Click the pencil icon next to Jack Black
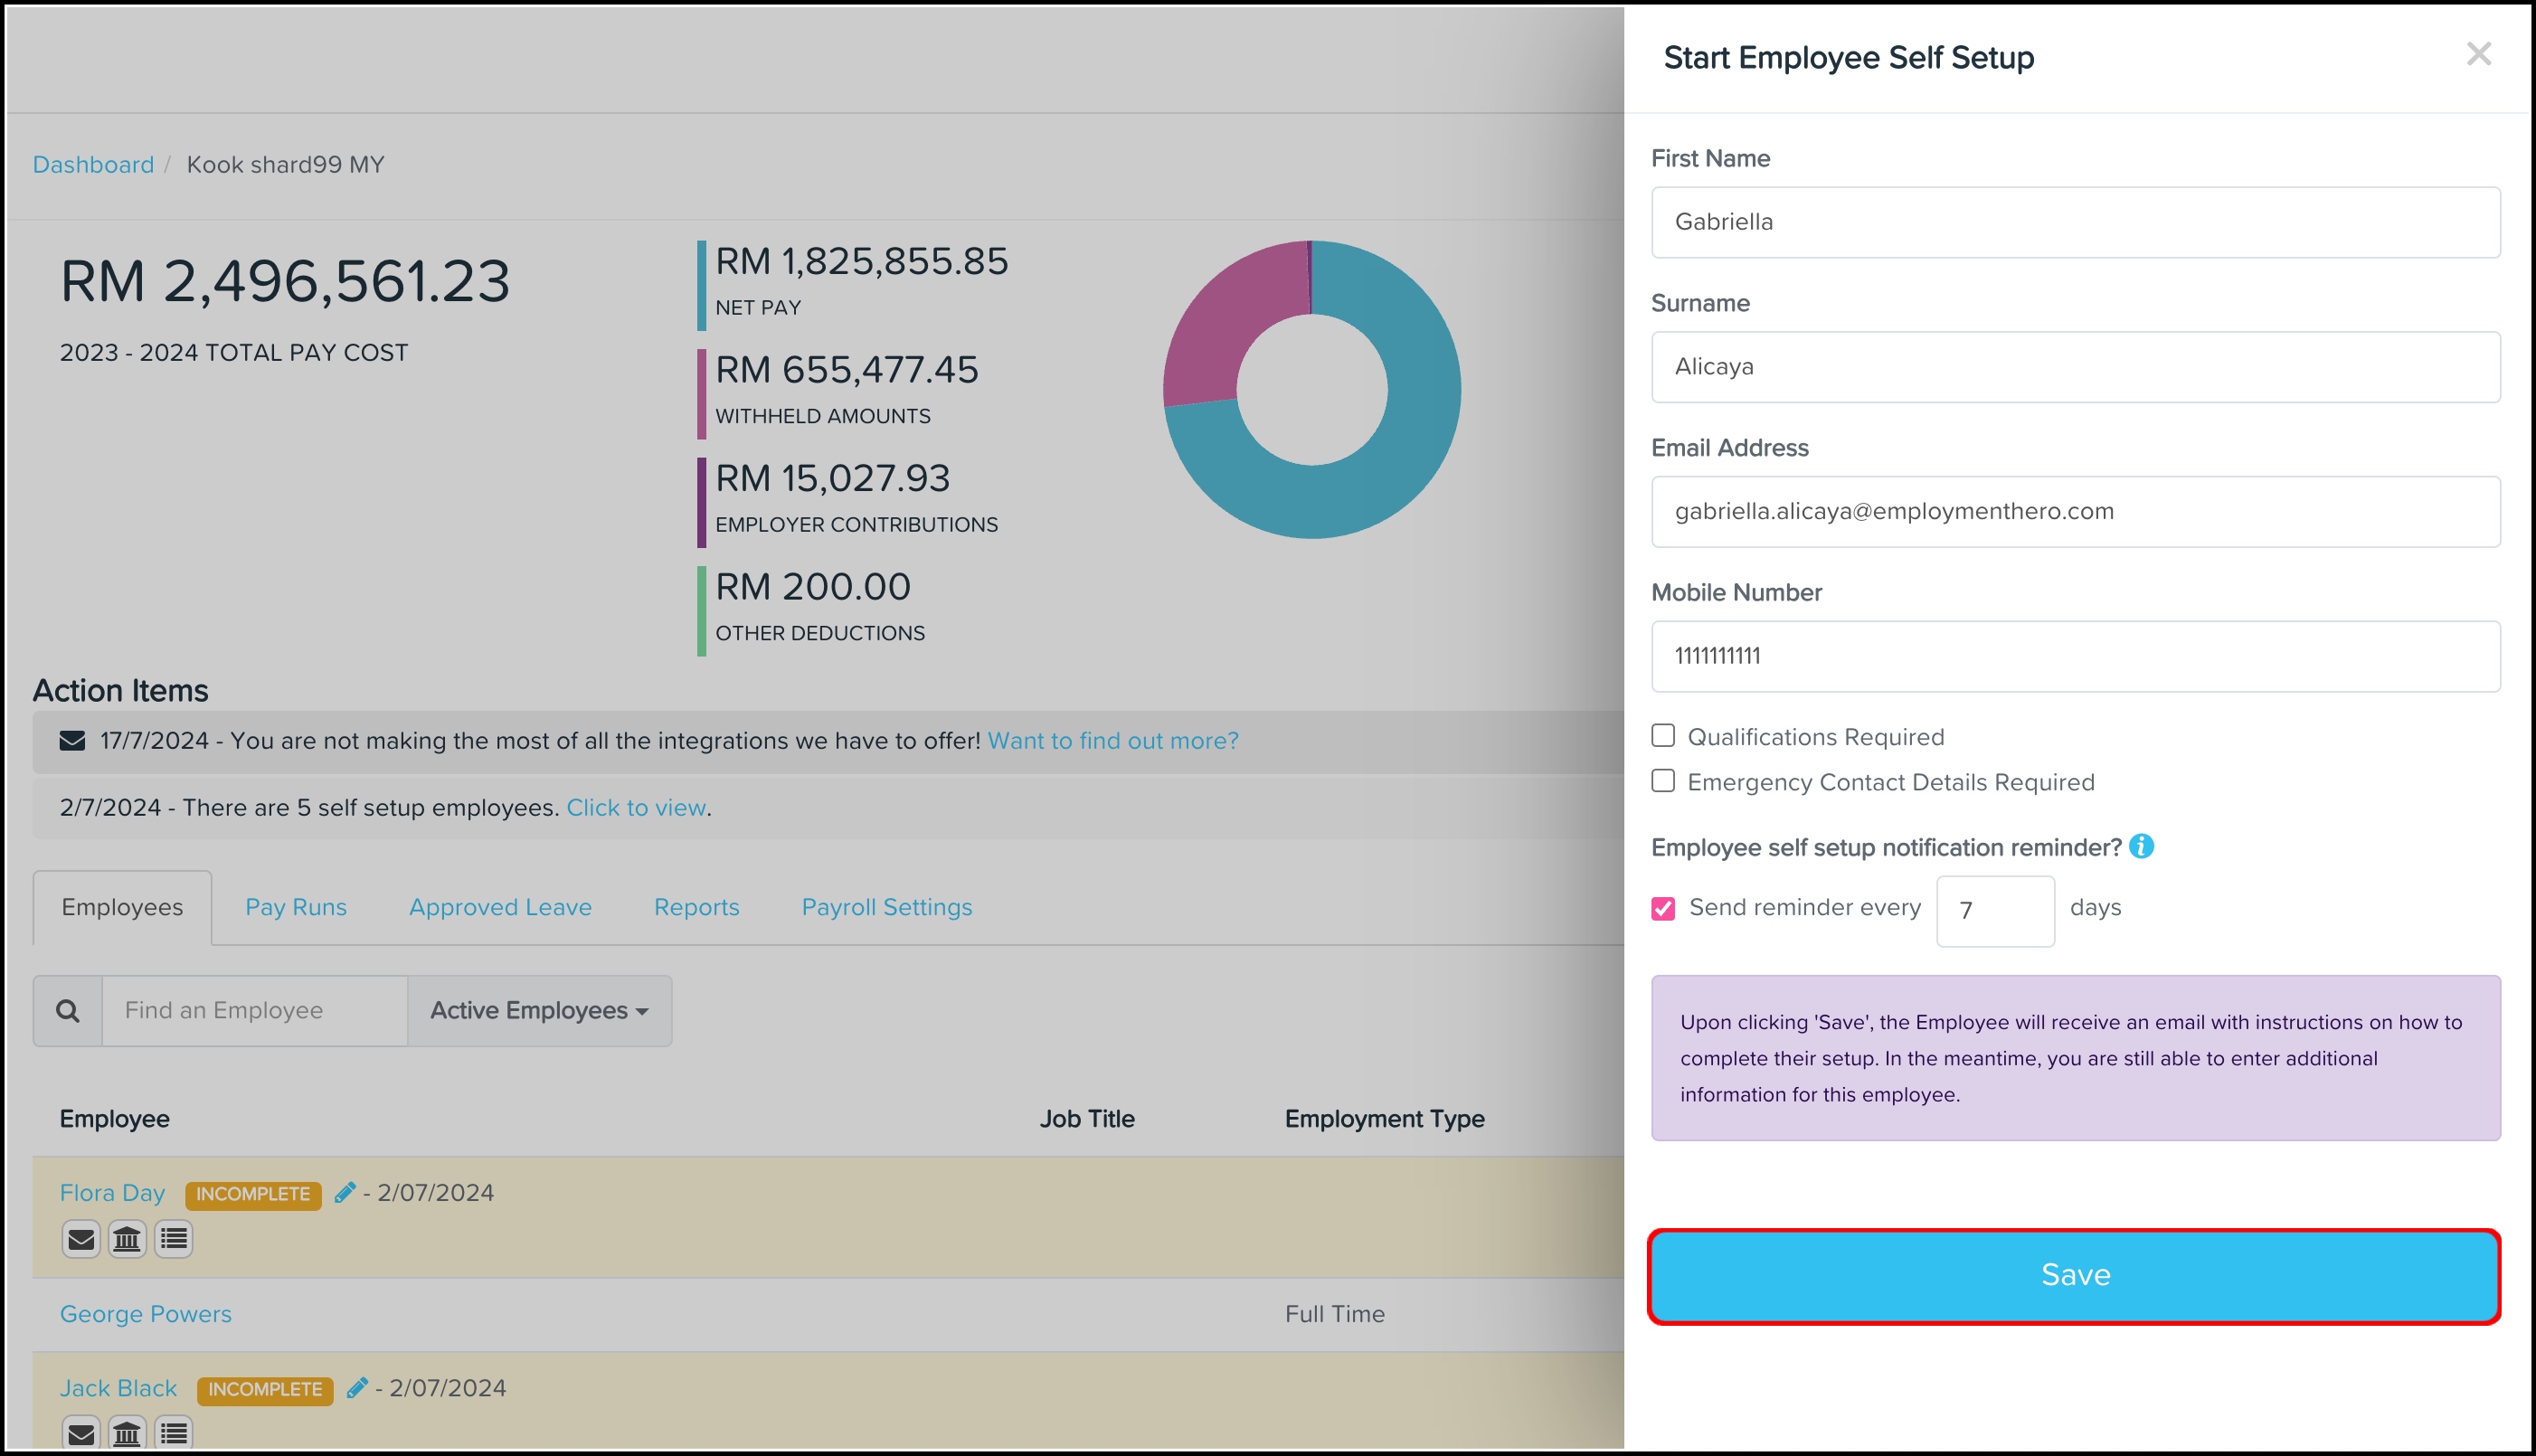This screenshot has width=2536, height=1456. [x=357, y=1388]
